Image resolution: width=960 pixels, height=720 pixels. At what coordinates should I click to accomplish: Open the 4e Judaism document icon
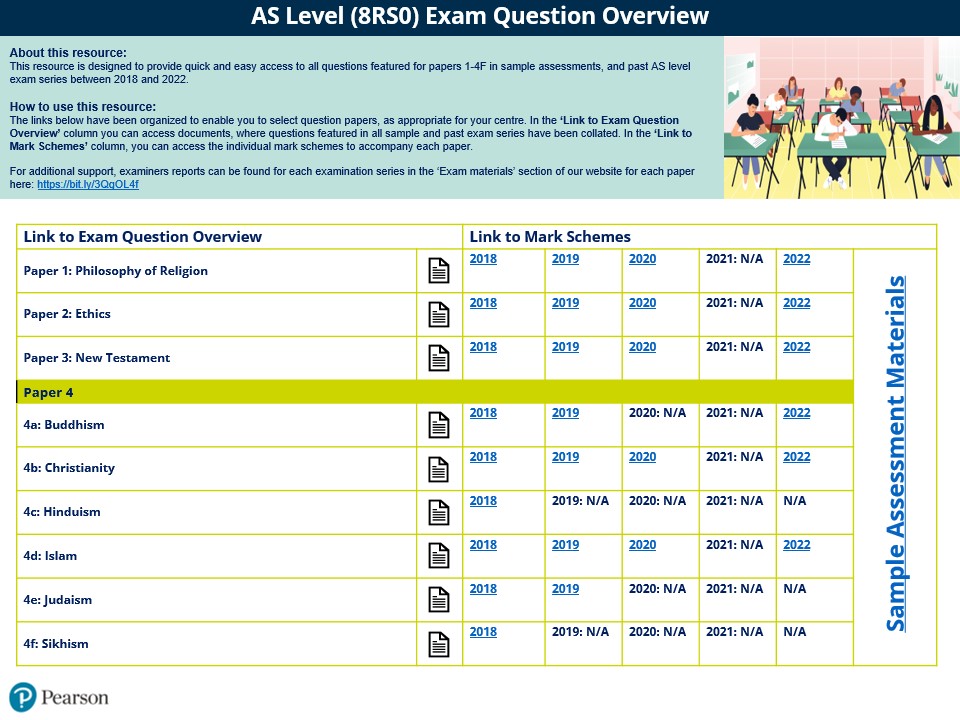(439, 600)
